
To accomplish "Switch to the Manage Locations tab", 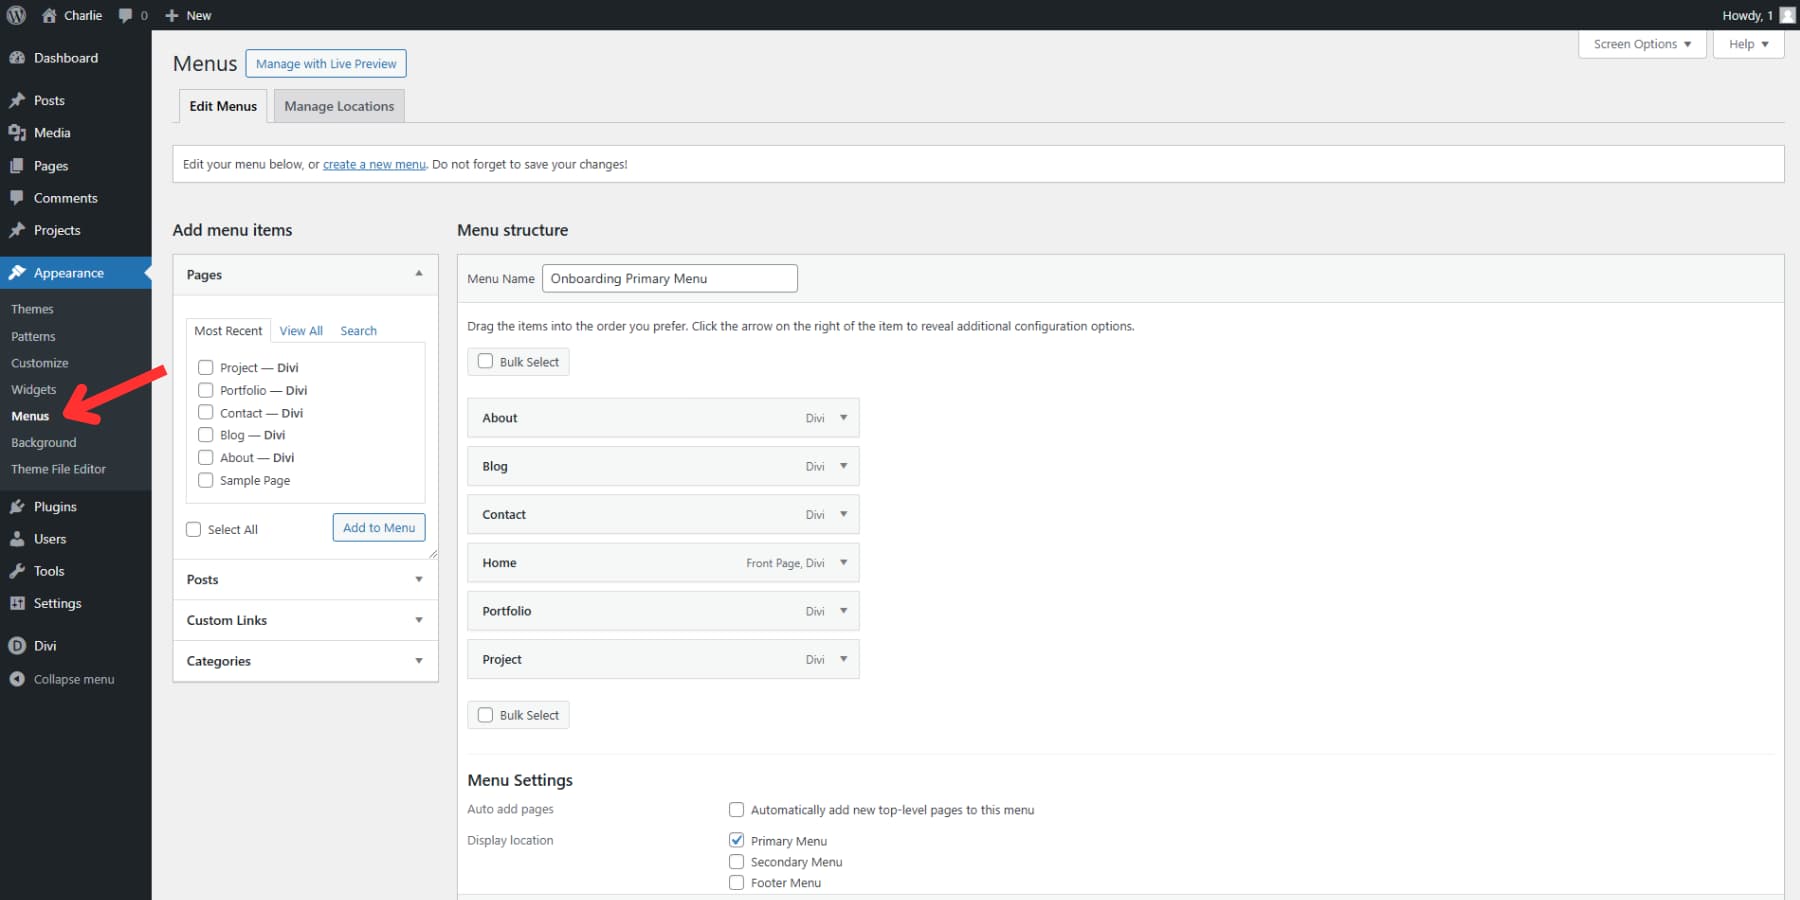I will point(338,105).
